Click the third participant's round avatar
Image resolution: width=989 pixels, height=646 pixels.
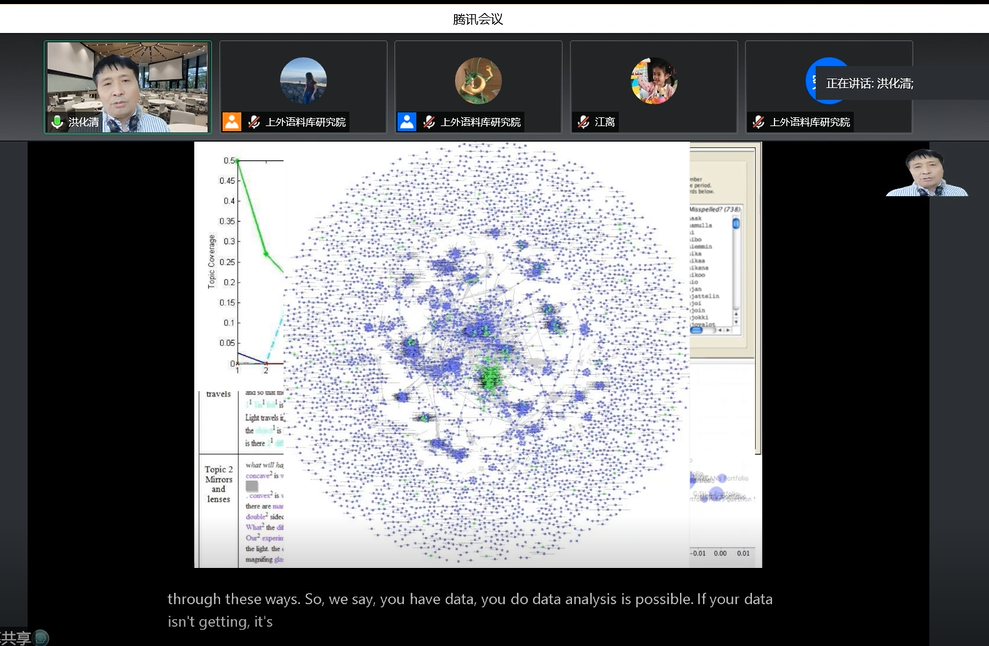(x=478, y=81)
